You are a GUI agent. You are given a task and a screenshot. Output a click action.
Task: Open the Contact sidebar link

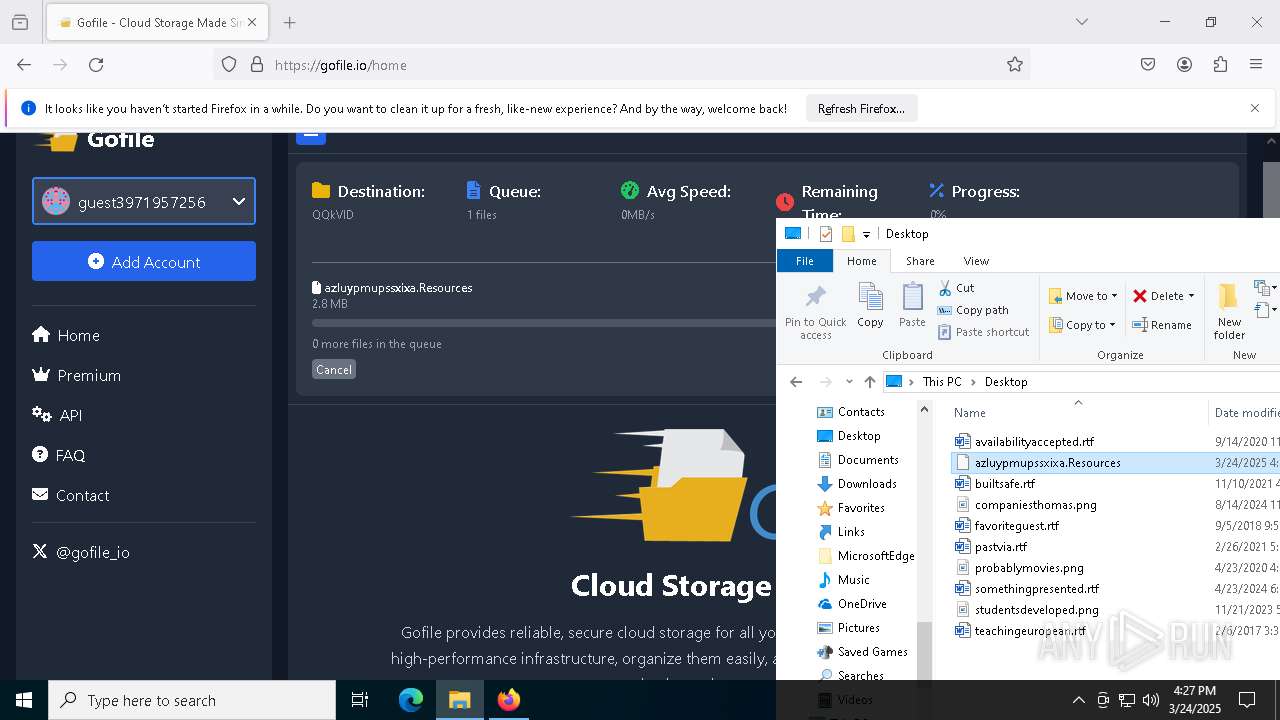point(71,495)
